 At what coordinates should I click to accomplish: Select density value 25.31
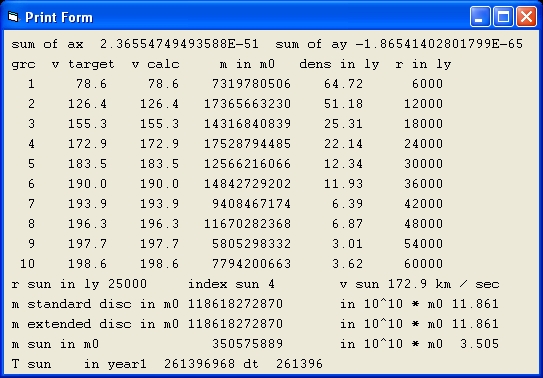344,124
